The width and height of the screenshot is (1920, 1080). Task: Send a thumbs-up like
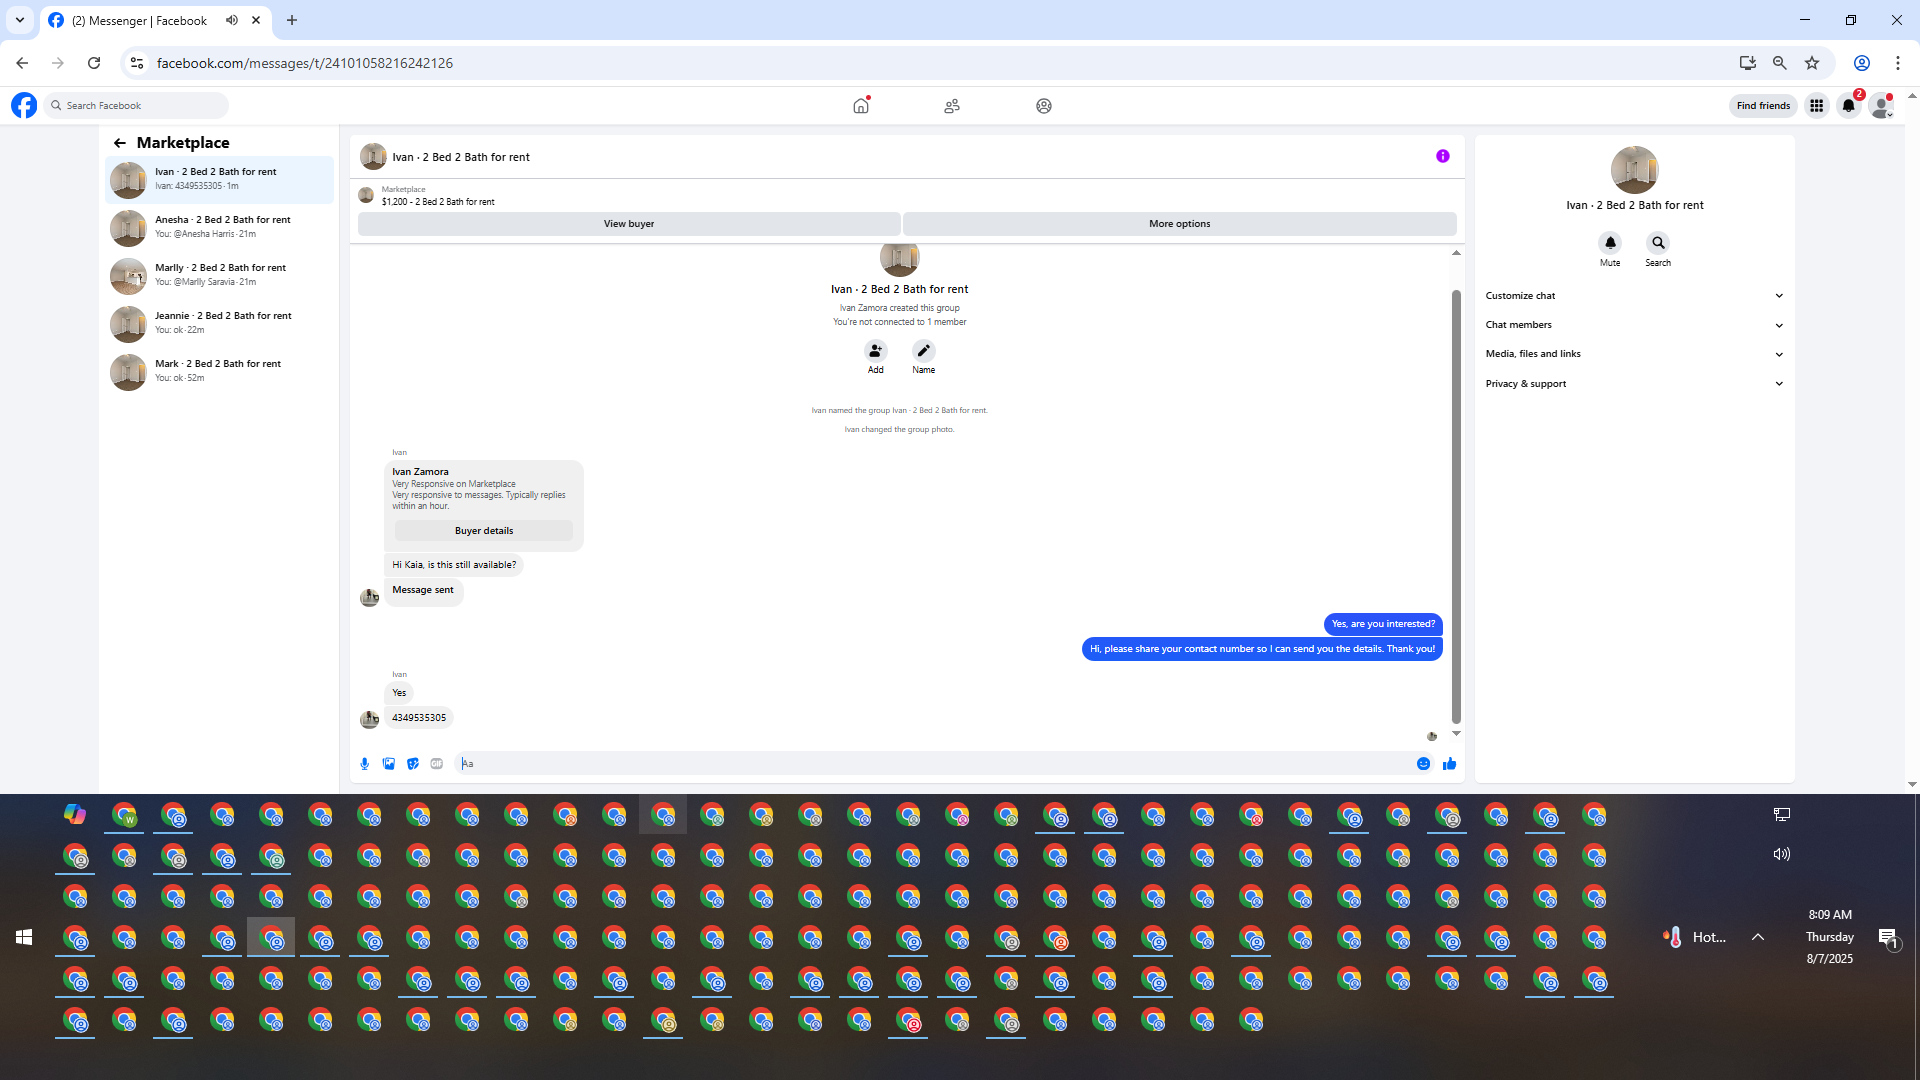click(x=1449, y=764)
